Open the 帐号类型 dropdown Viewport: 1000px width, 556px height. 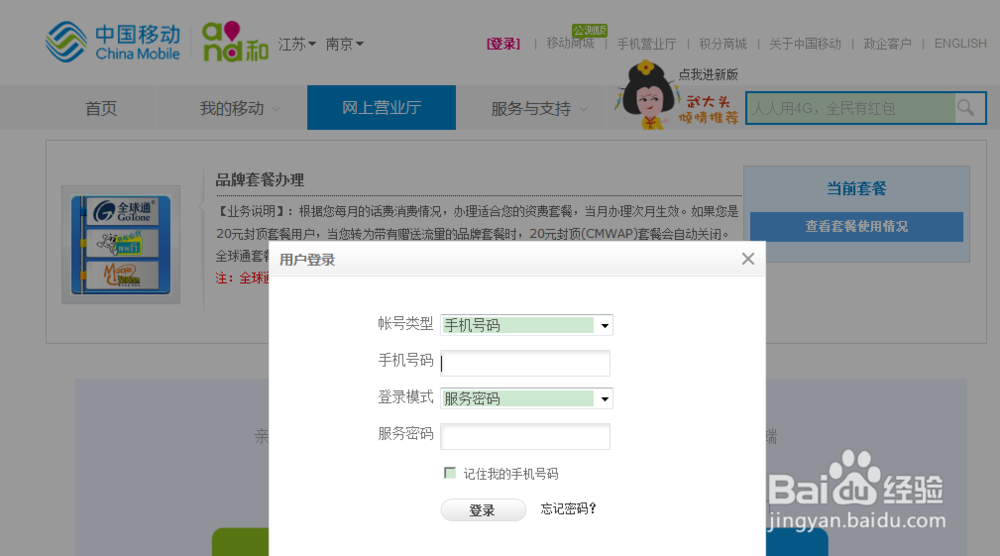[x=526, y=325]
